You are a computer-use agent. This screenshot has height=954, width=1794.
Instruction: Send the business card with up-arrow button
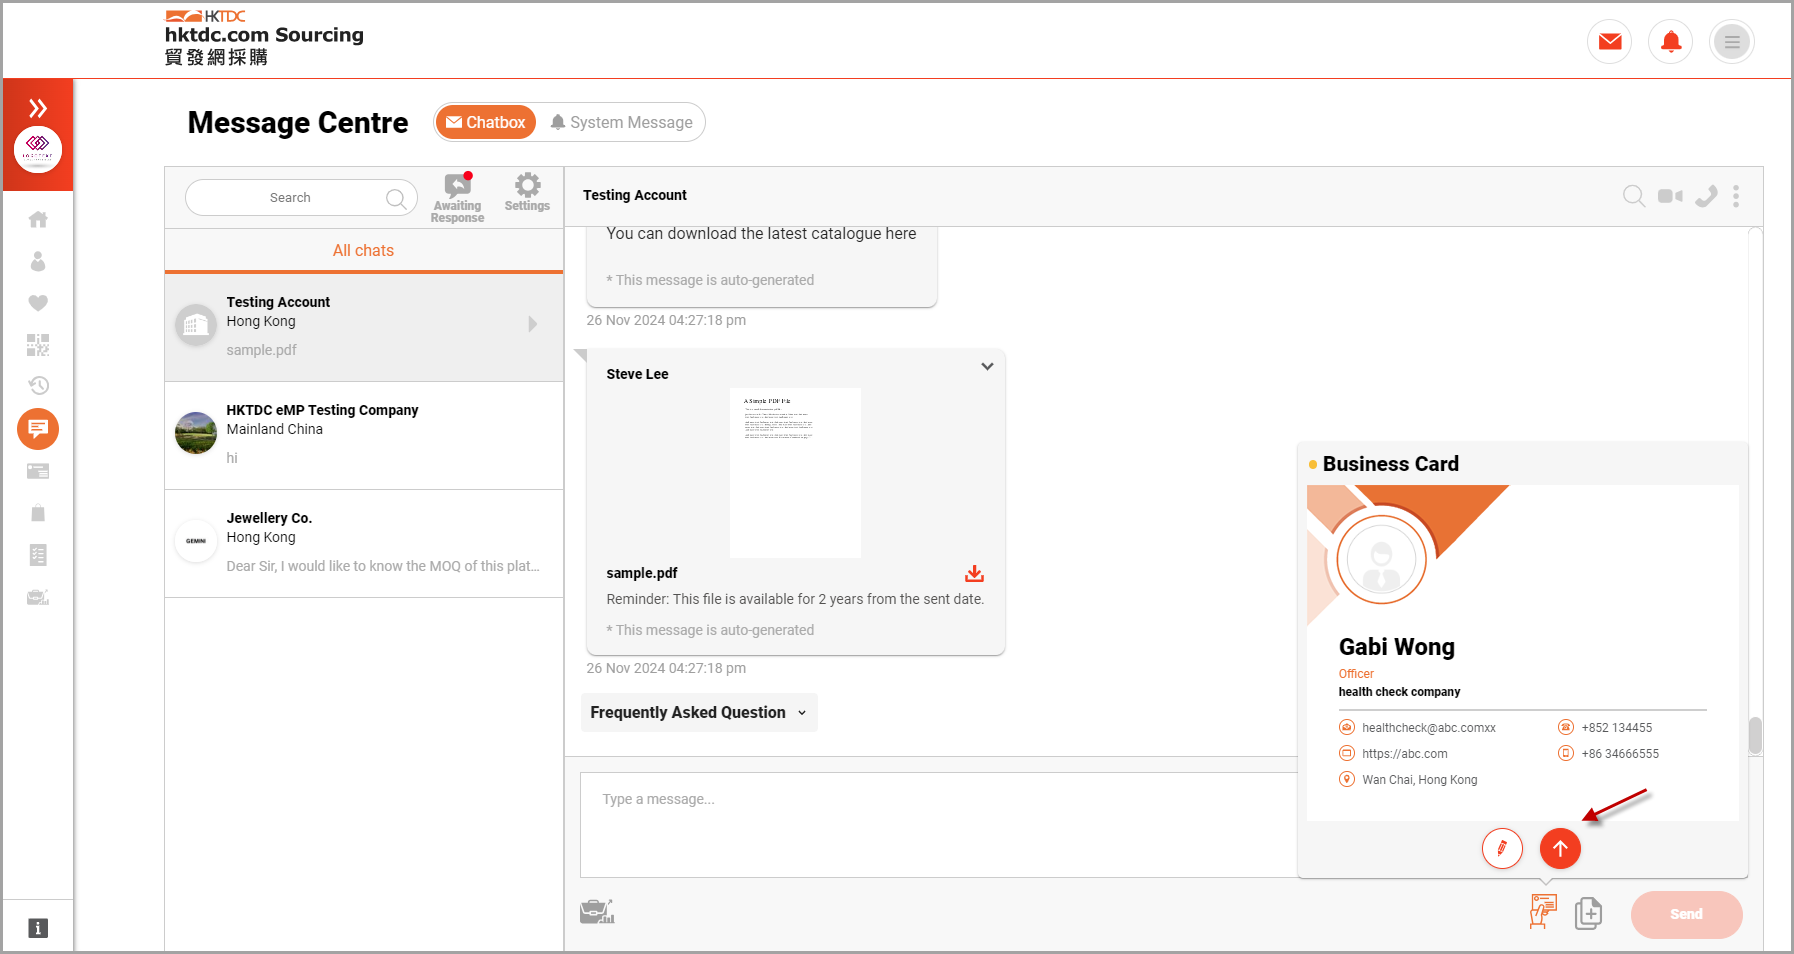1560,848
